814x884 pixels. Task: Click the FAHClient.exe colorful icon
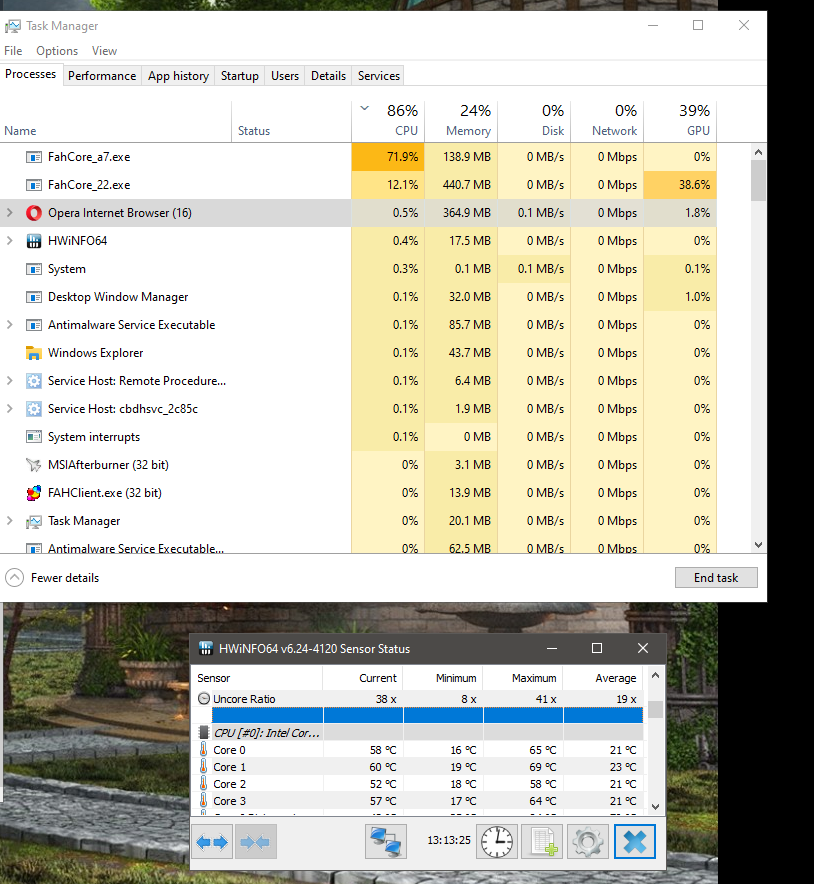(x=34, y=493)
